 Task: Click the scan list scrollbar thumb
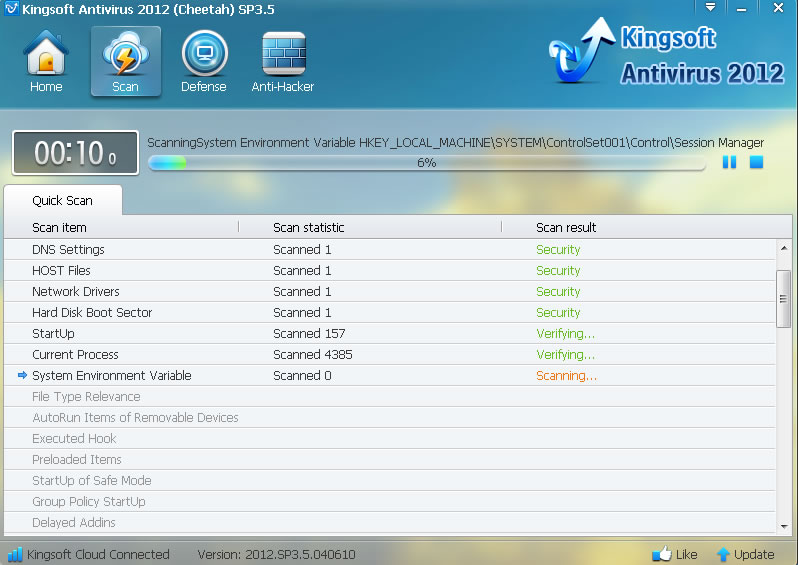click(784, 299)
